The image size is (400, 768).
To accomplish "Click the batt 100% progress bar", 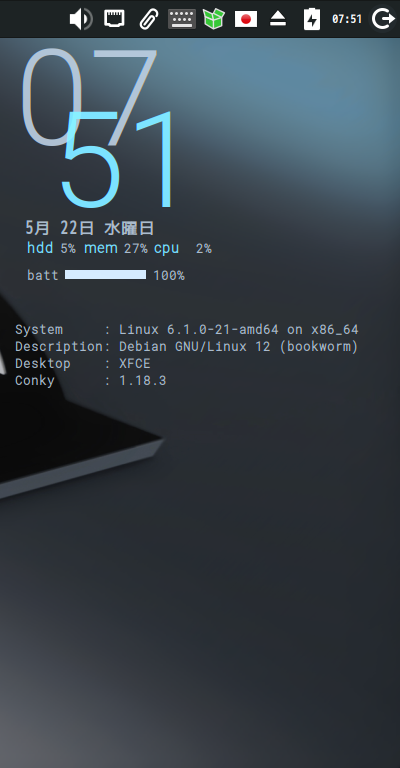I will (x=105, y=275).
